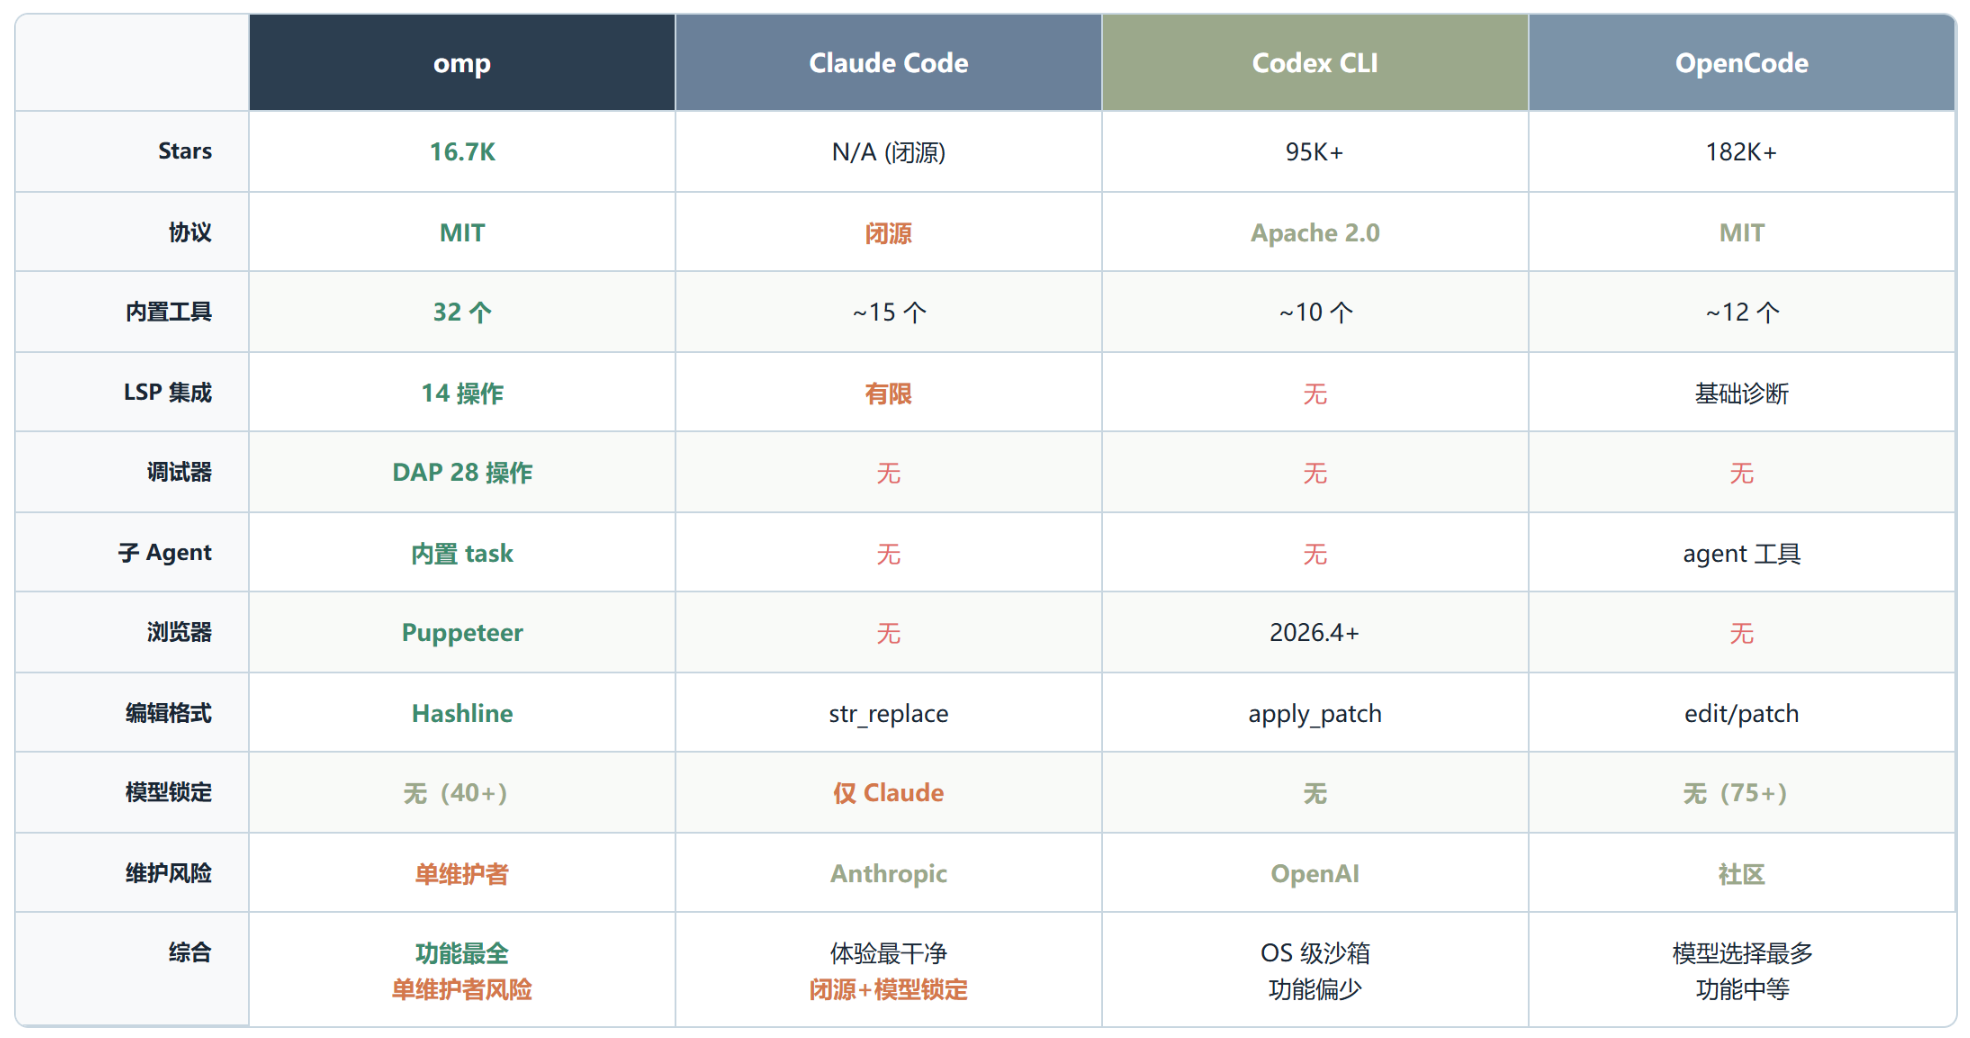
Task: Click the ~12 个 tools cell
Action: 1742,312
